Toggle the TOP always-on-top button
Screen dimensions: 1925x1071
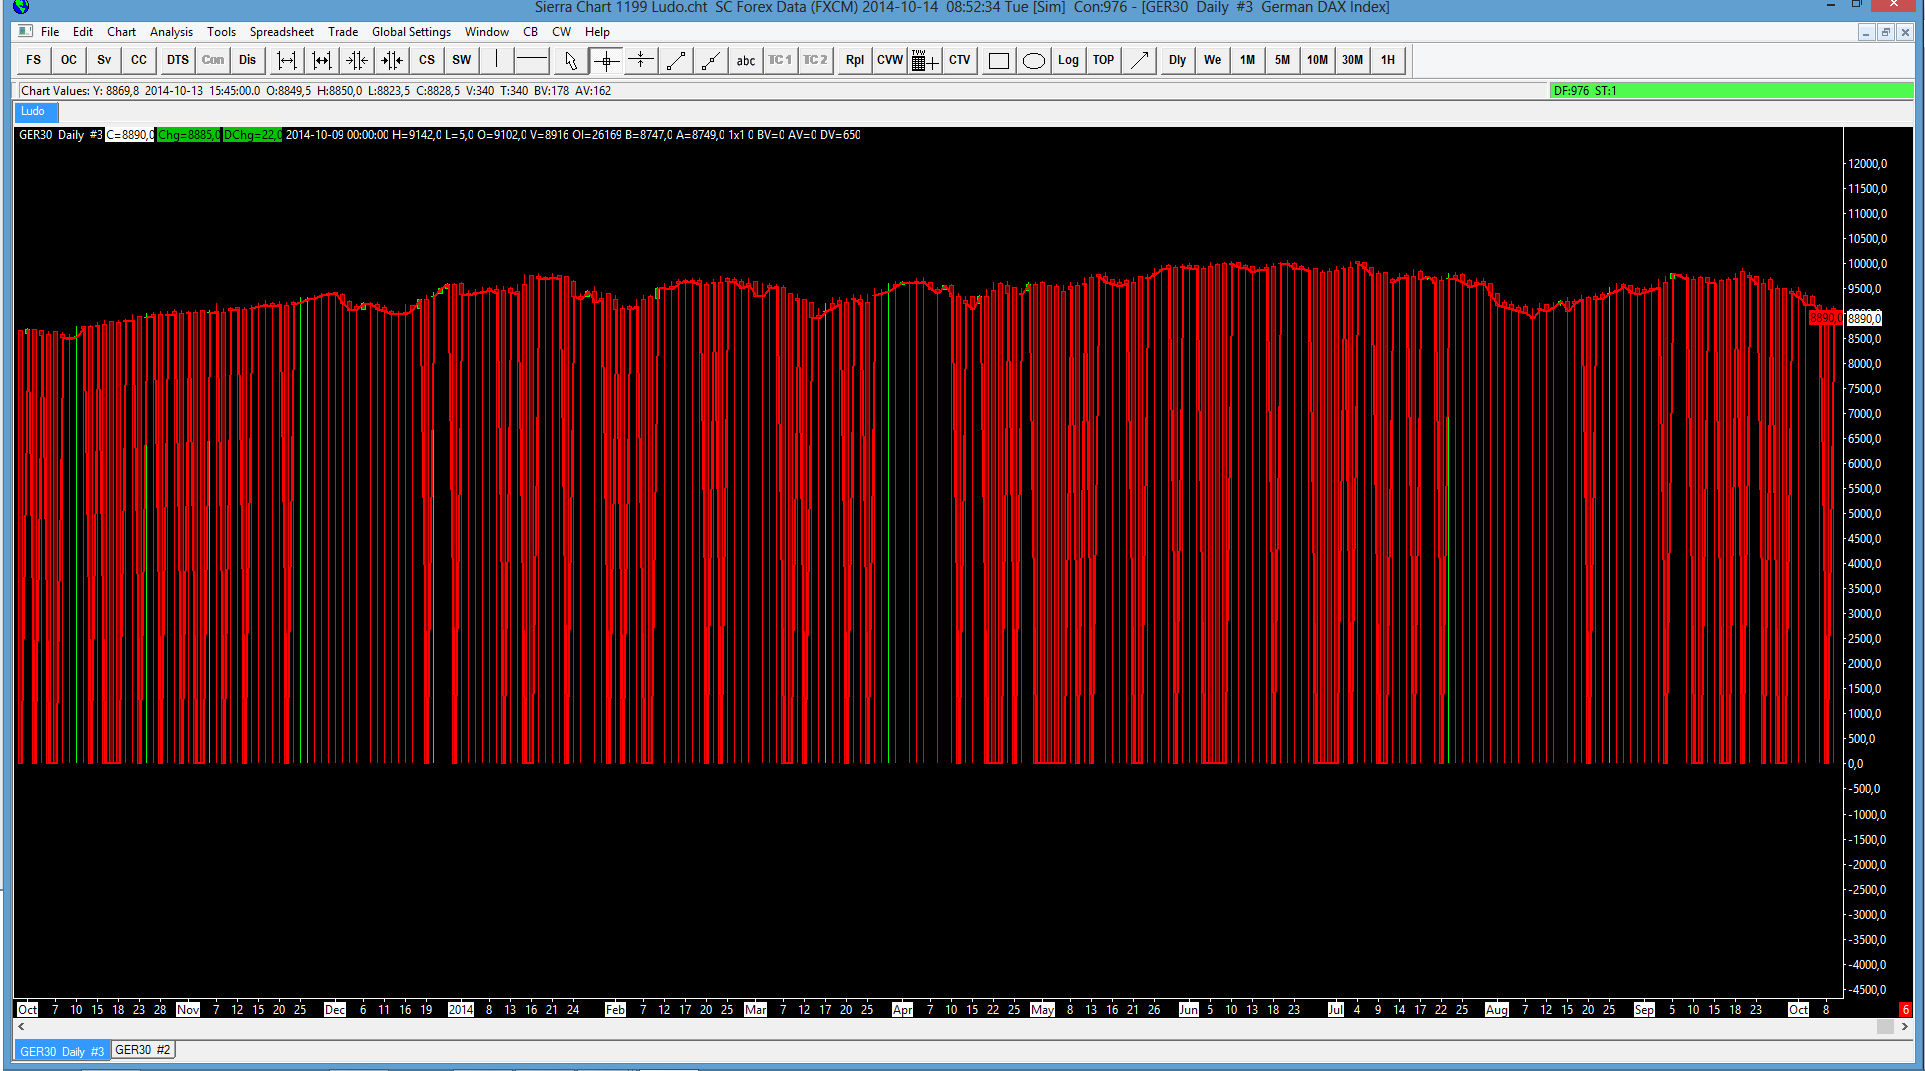[1103, 60]
